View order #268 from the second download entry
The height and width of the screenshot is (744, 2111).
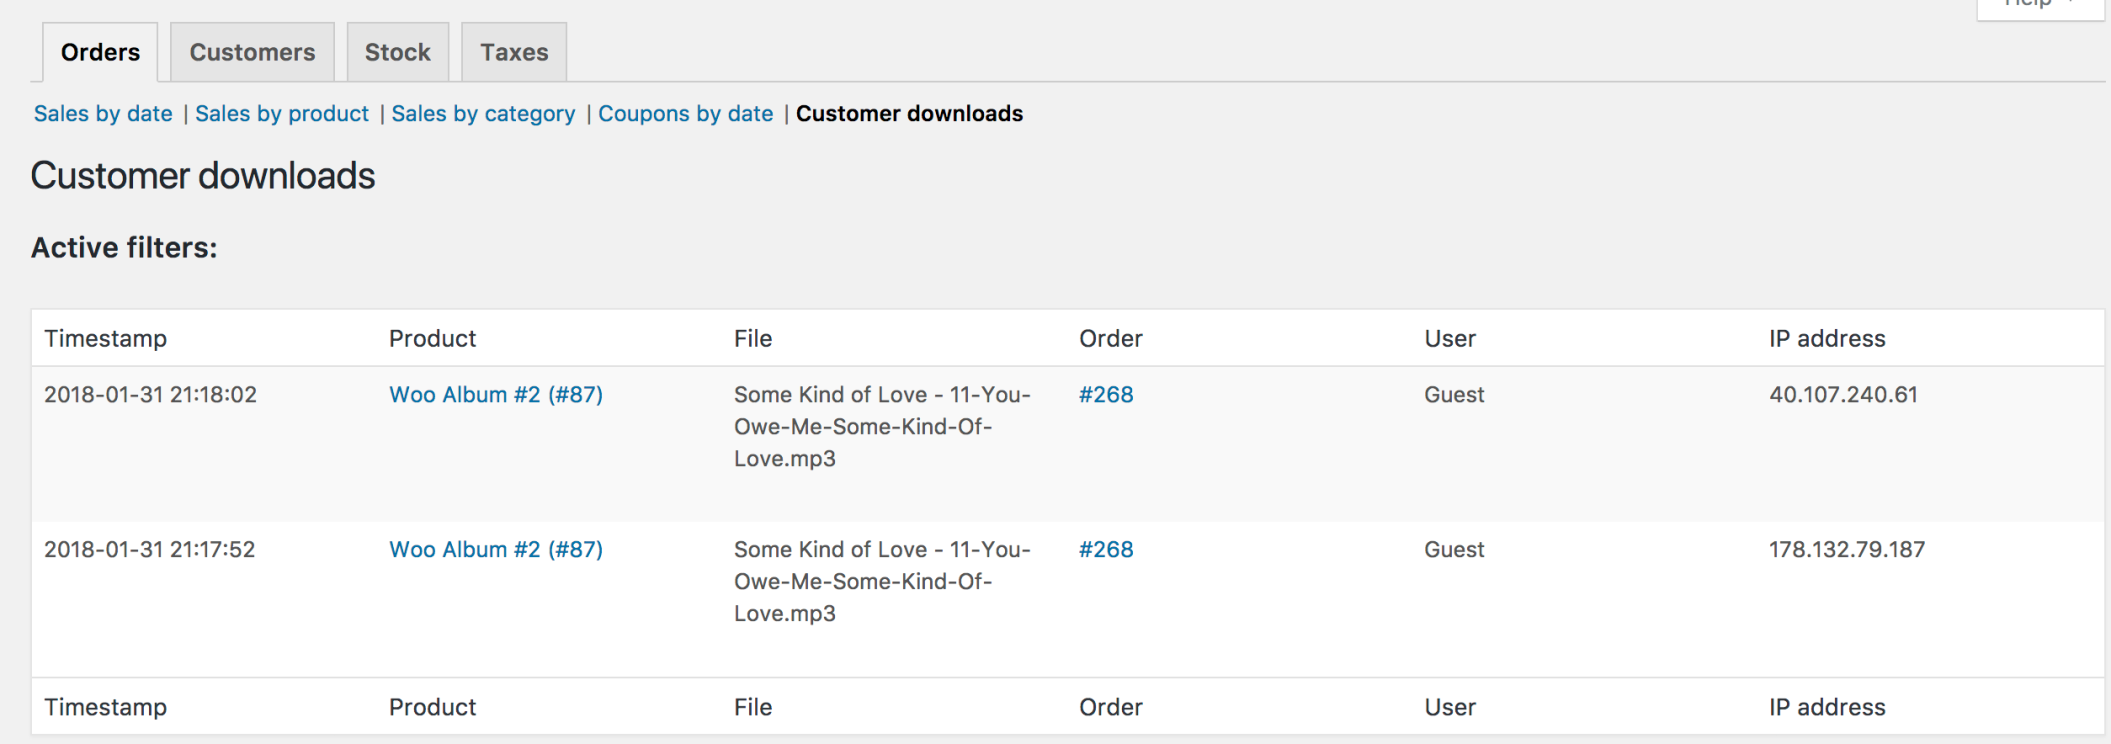pos(1106,549)
